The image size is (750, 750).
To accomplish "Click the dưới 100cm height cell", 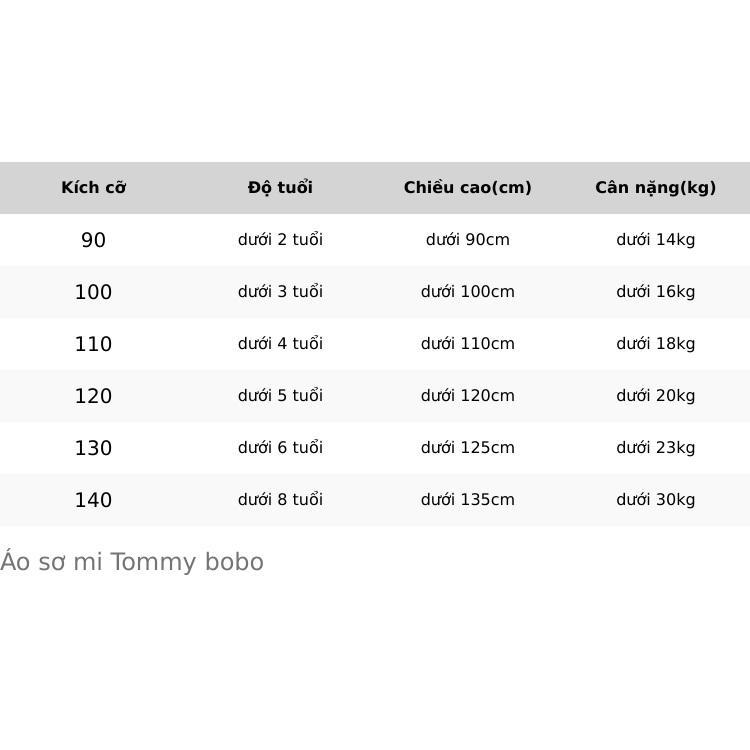I will point(468,291).
